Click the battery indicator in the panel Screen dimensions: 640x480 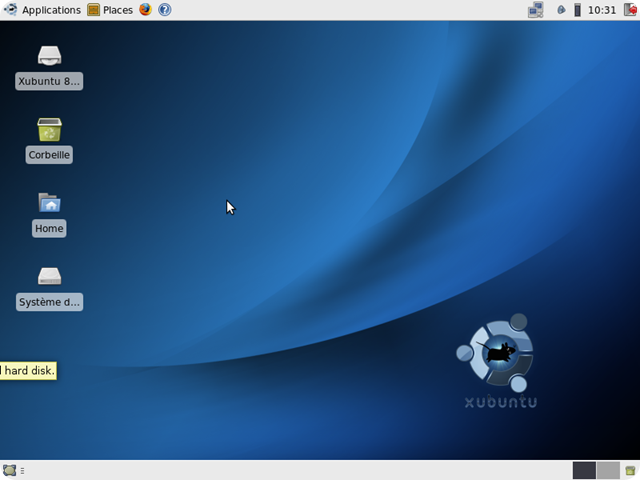click(x=577, y=10)
